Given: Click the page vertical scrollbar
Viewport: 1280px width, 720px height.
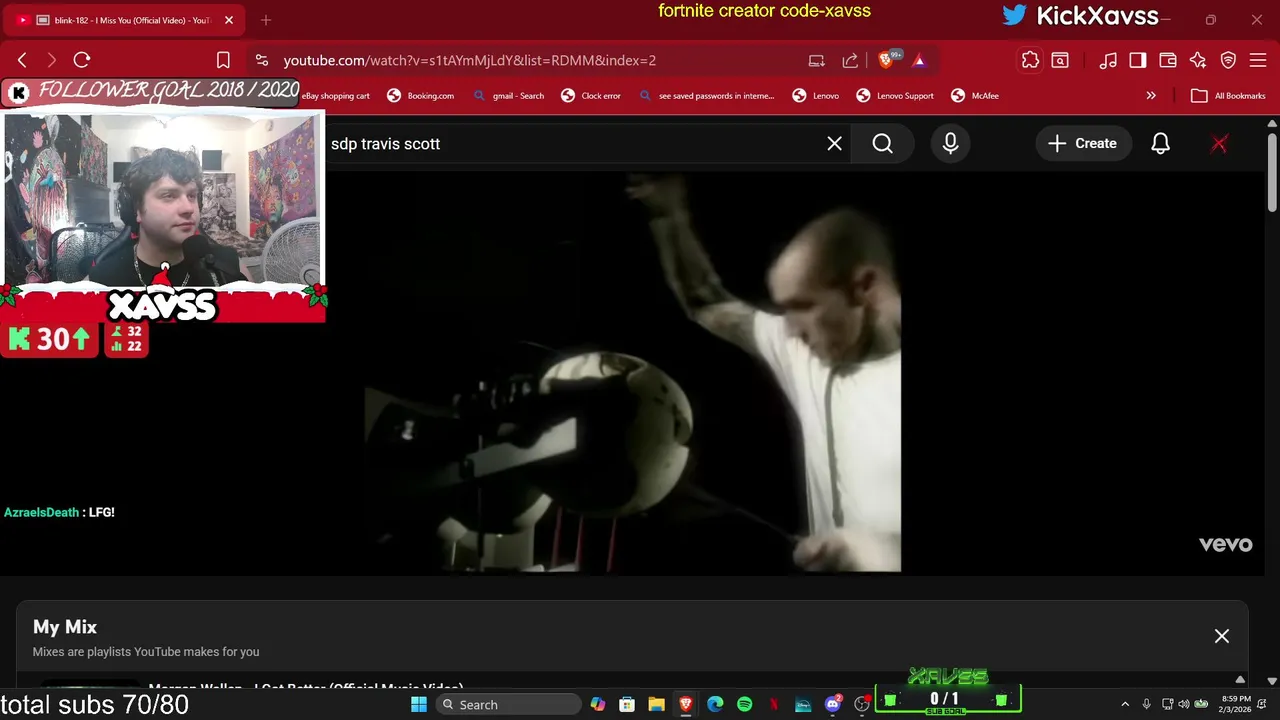Looking at the screenshot, I should [1272, 175].
